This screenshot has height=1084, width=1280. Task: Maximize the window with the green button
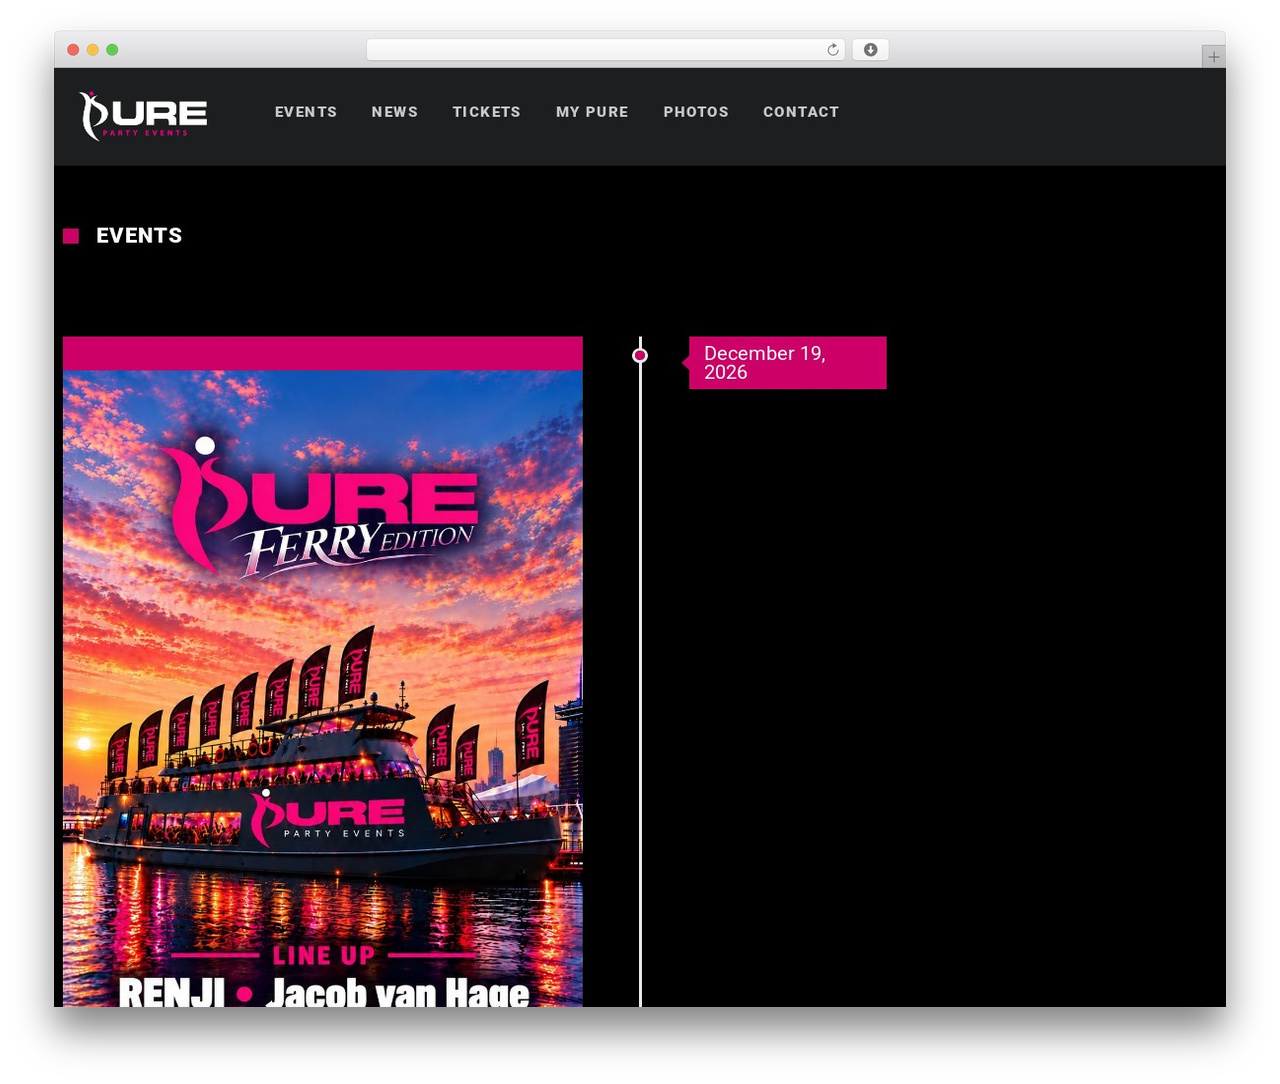pos(112,50)
